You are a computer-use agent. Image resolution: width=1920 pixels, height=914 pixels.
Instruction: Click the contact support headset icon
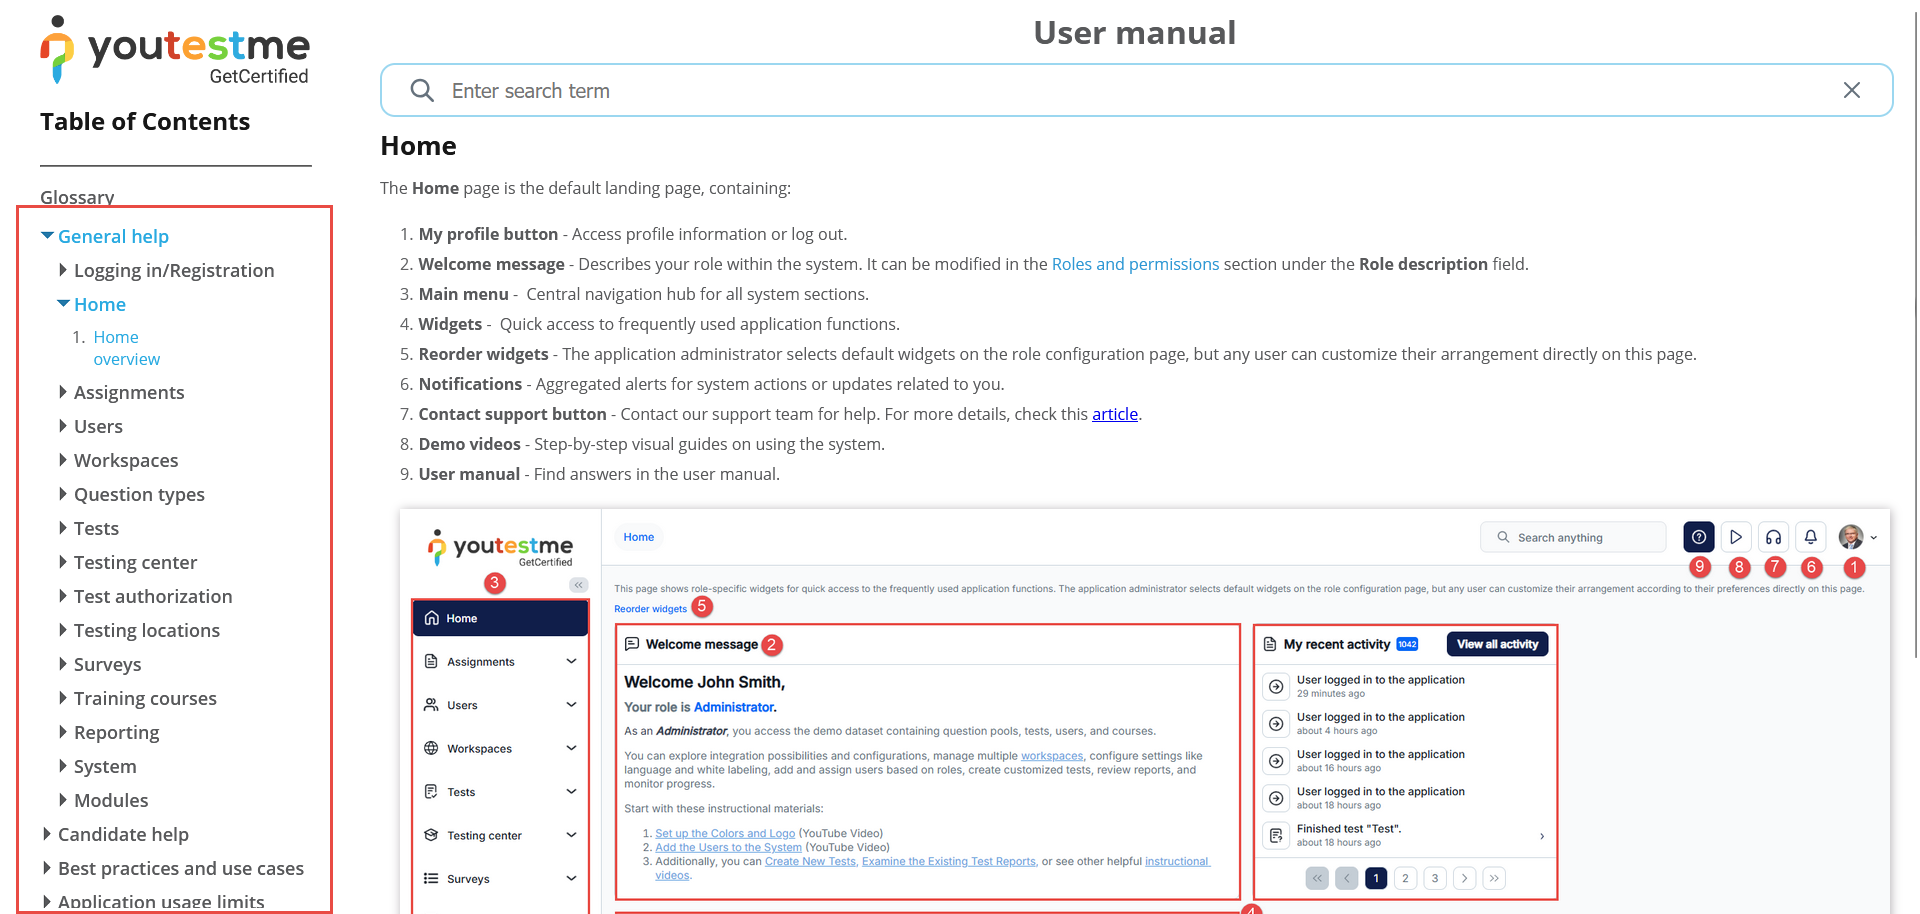[x=1773, y=537]
